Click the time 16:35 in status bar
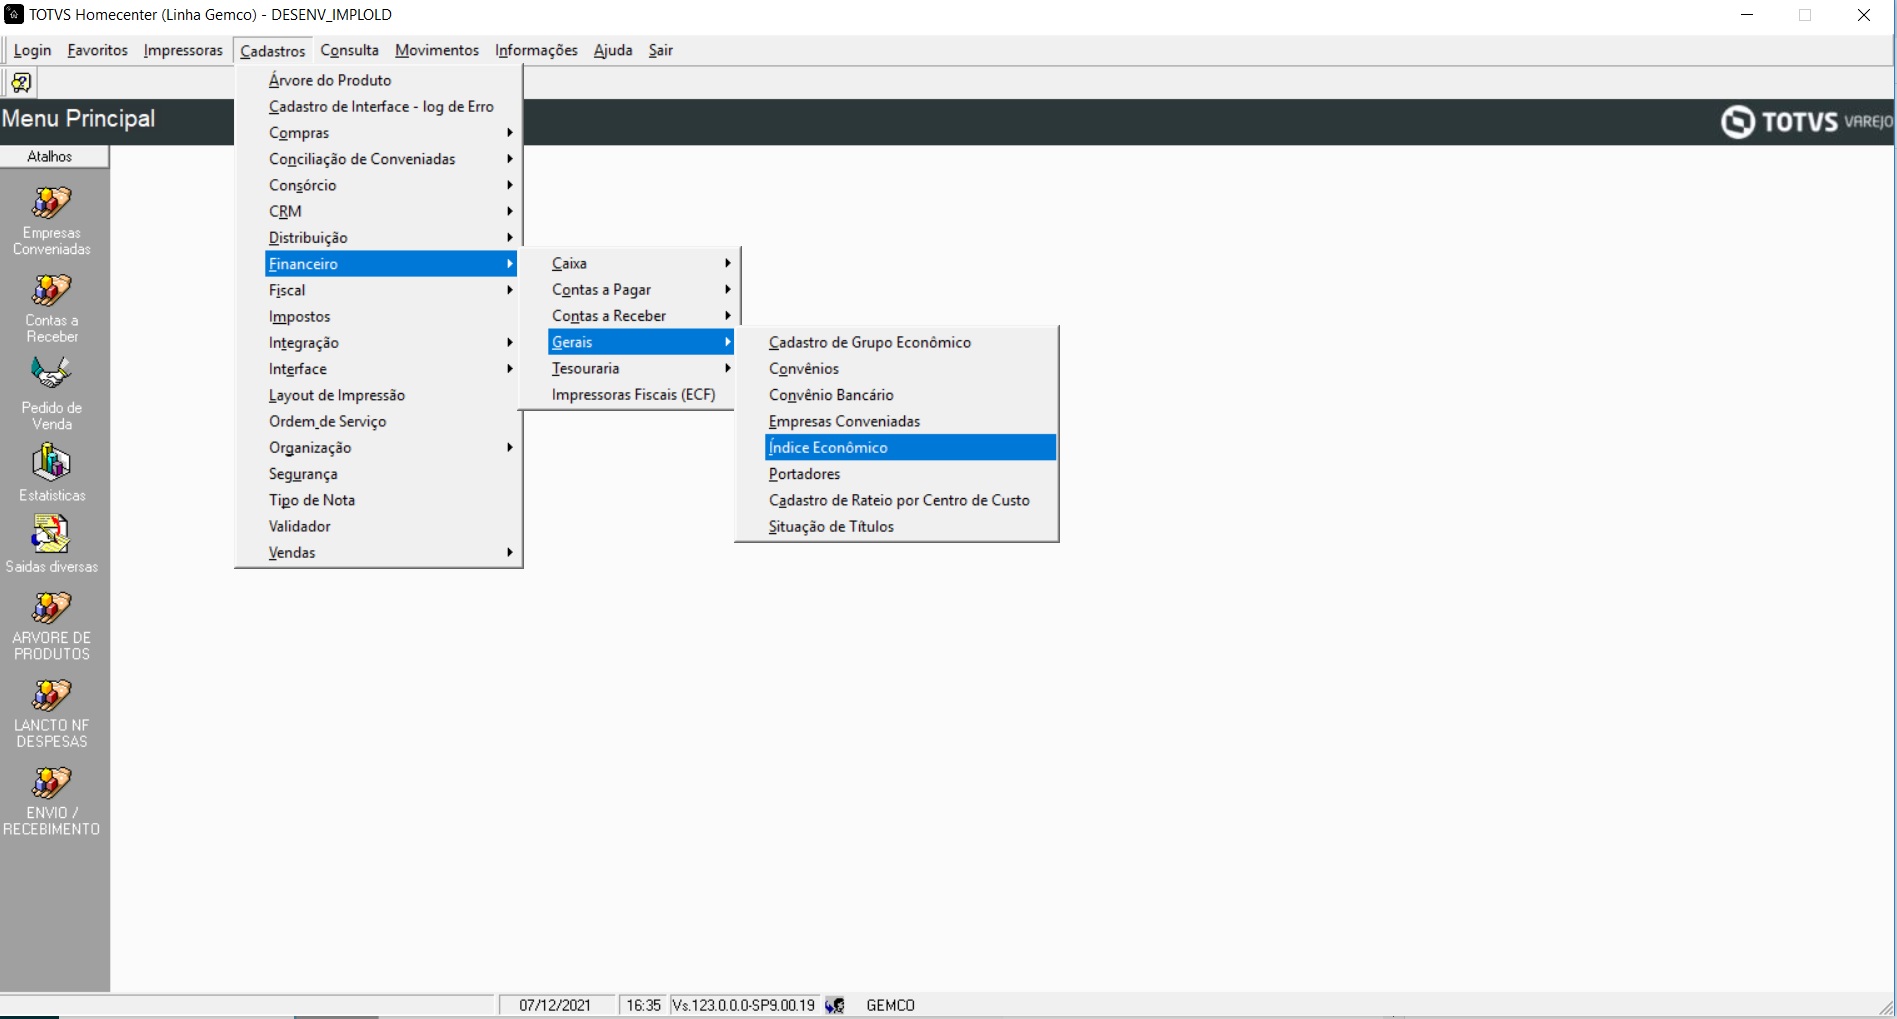 pyautogui.click(x=644, y=1005)
